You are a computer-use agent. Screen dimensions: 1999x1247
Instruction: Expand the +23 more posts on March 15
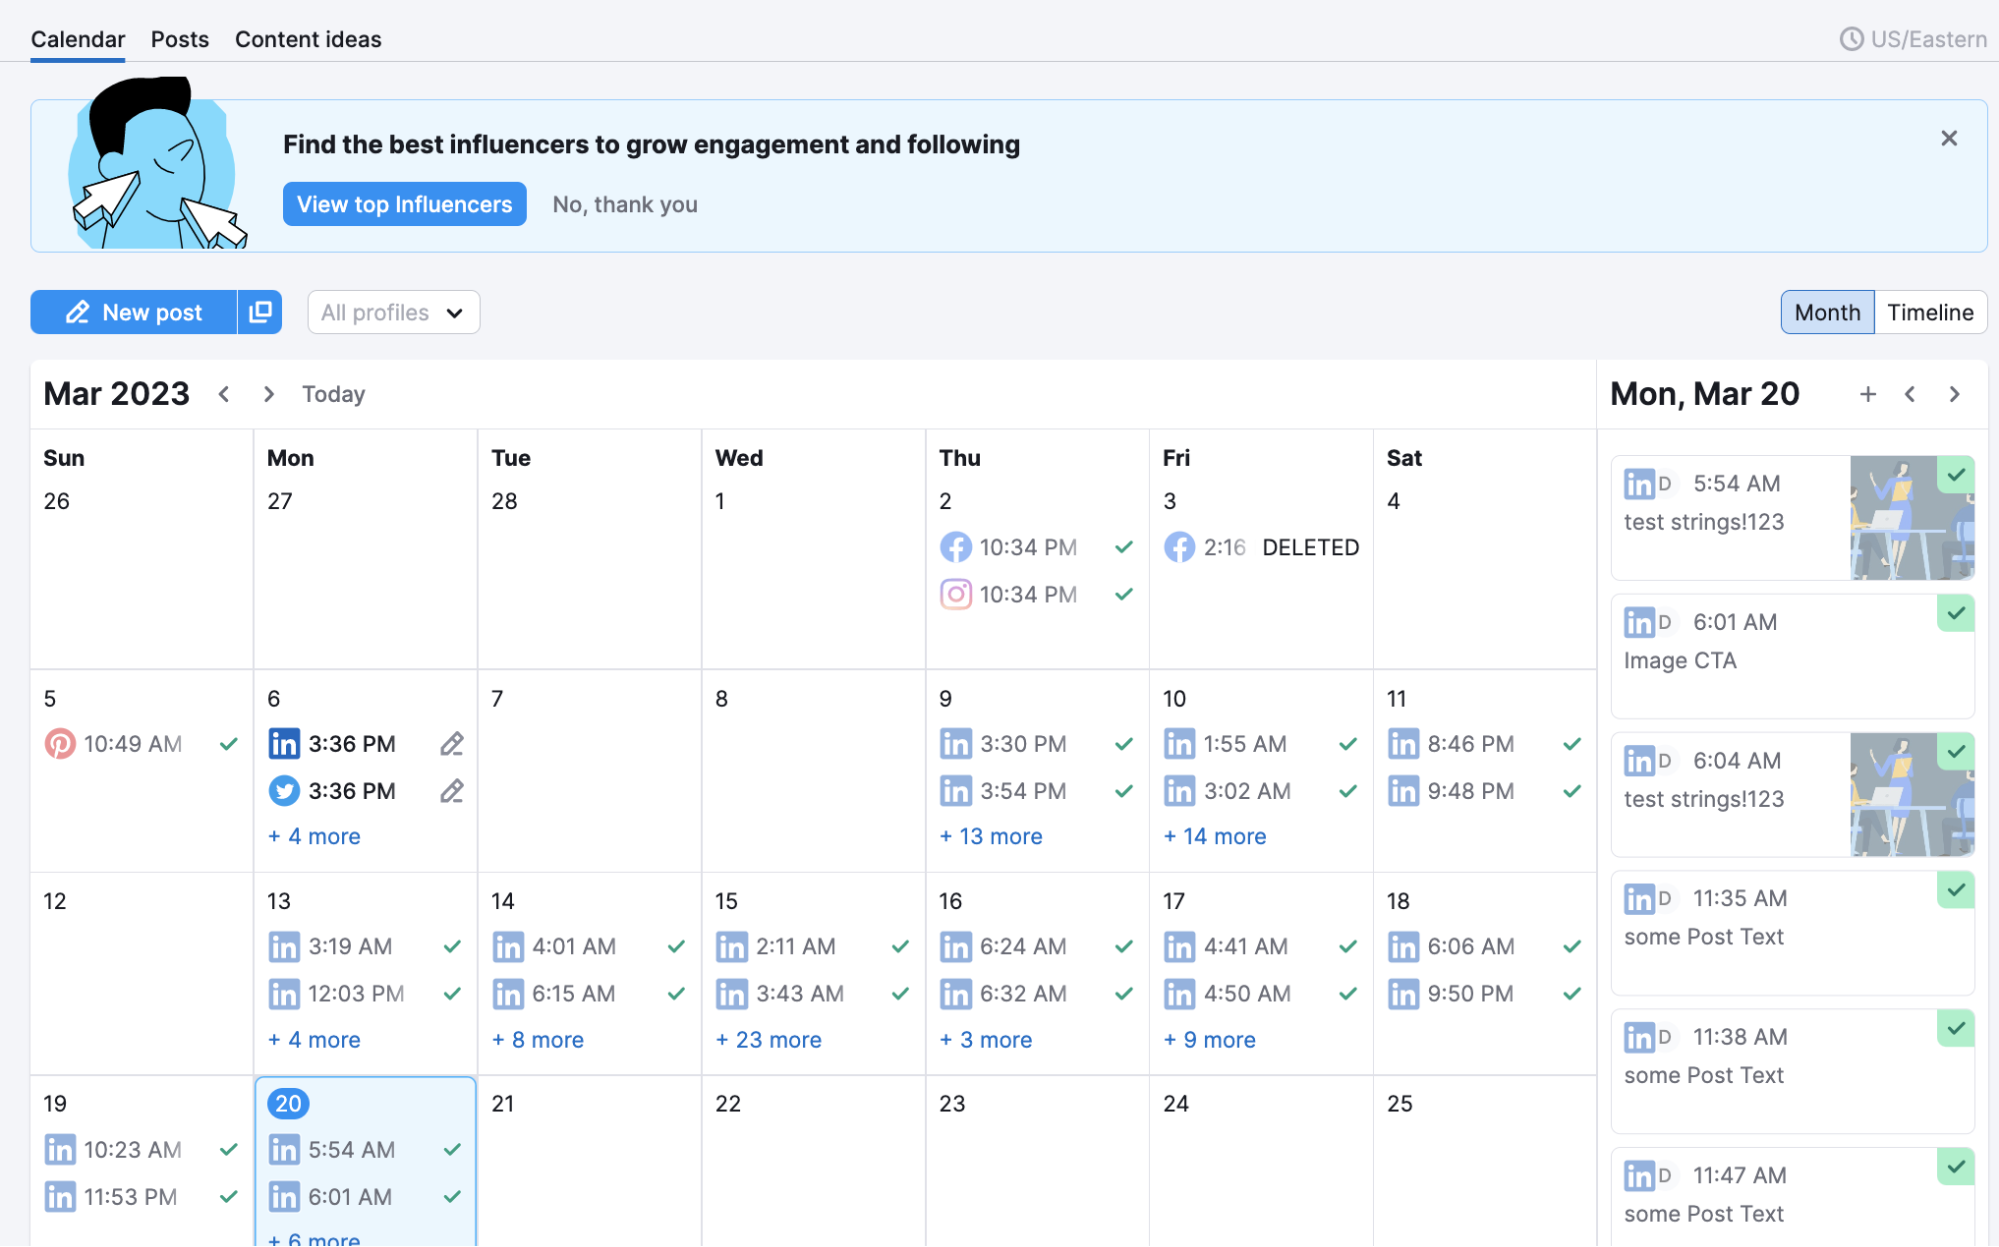tap(768, 1040)
